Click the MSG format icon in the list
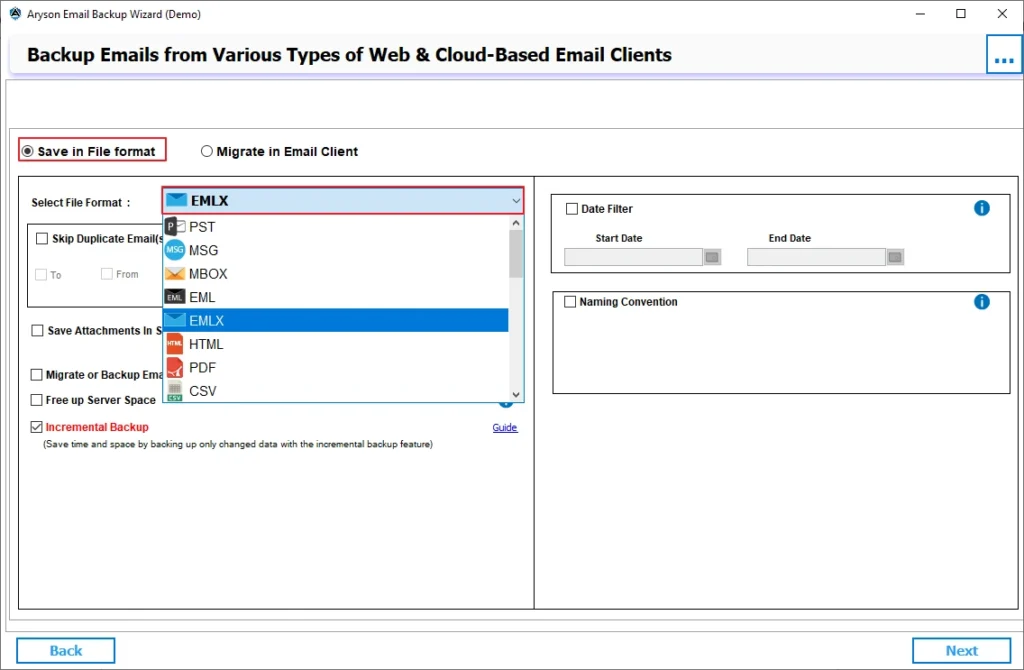The width and height of the screenshot is (1024, 670). click(x=174, y=250)
